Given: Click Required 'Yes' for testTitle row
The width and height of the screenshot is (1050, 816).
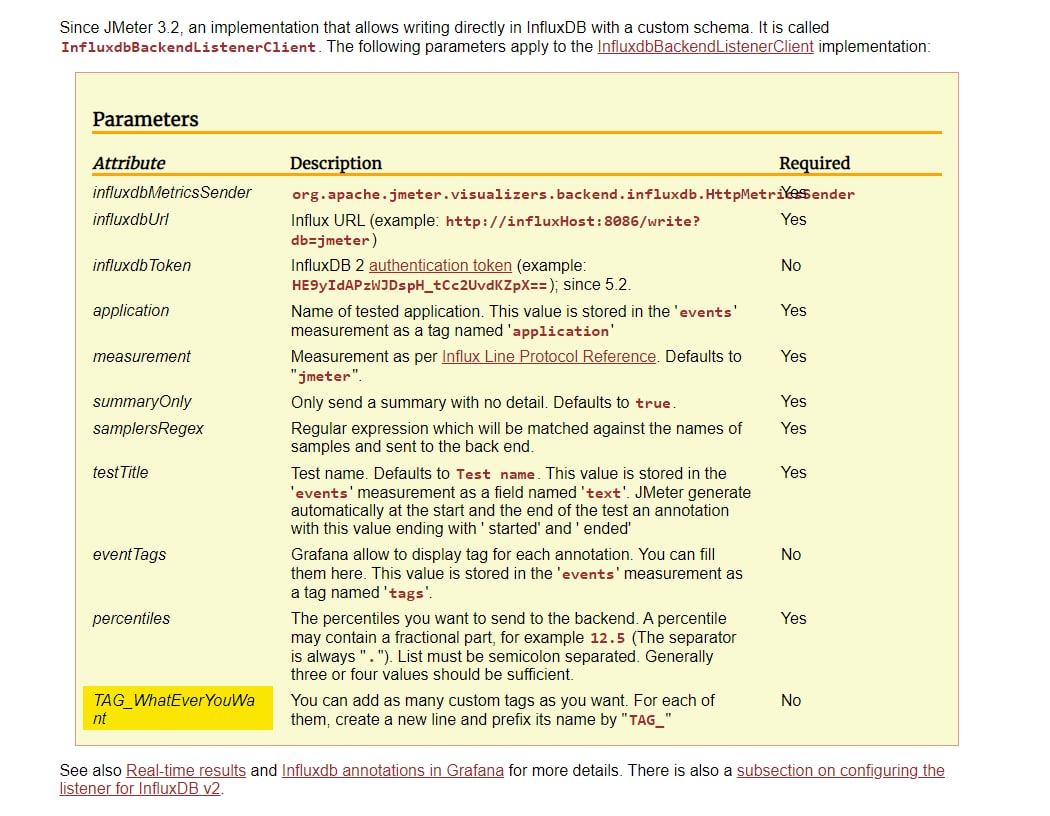Looking at the screenshot, I should (x=794, y=473).
